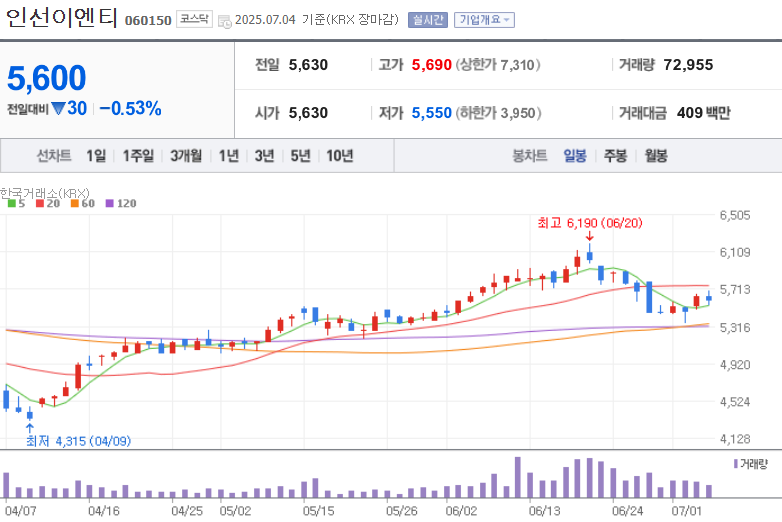782x522 pixels.
Task: Click the 거래량 volume legend marker
Action: [x=736, y=464]
